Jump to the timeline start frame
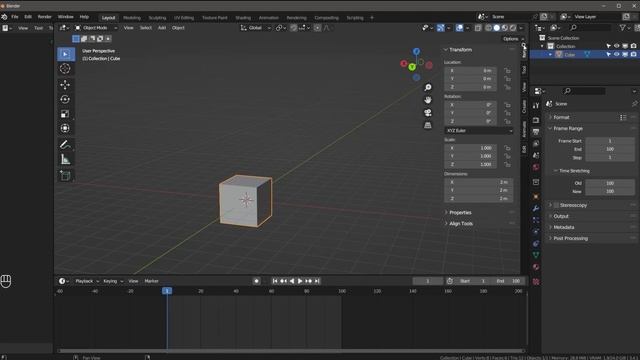Viewport: 640px width, 360px height. tap(275, 281)
